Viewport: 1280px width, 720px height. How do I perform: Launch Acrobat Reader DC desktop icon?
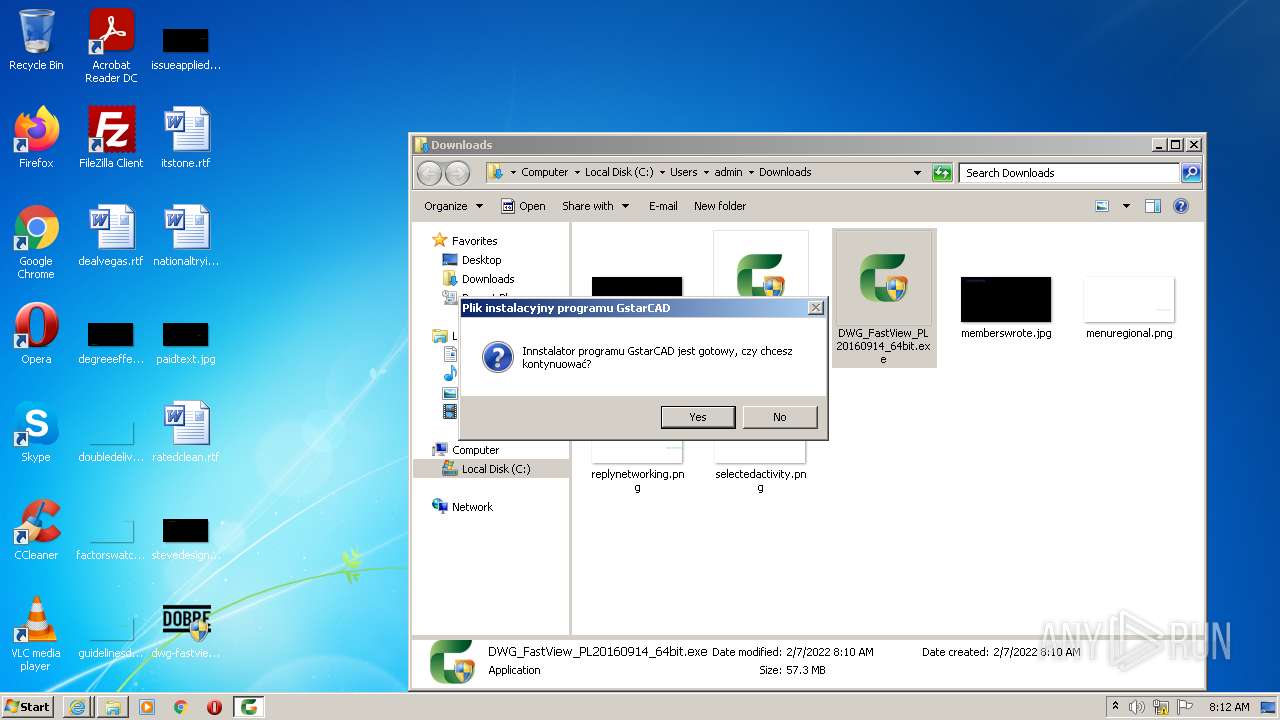coord(111,46)
